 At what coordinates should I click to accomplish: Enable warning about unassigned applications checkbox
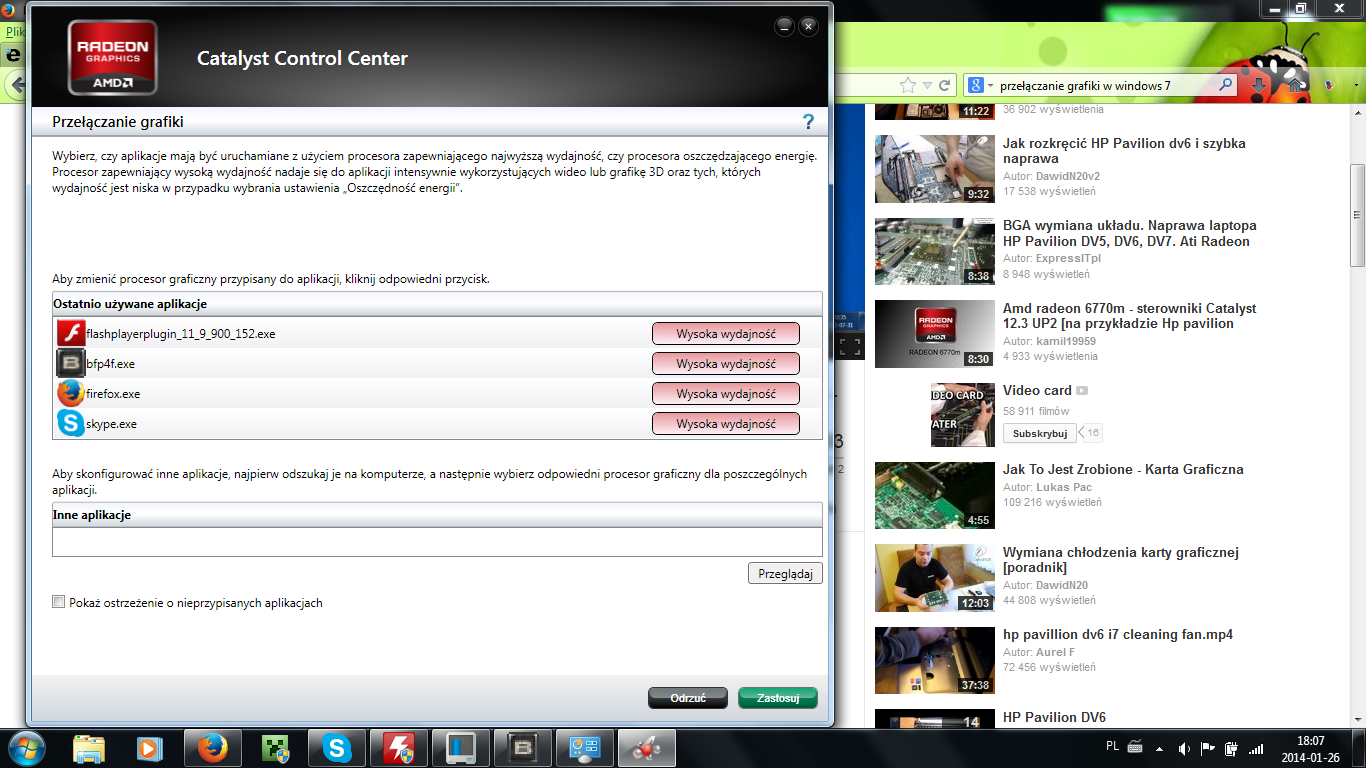pyautogui.click(x=59, y=602)
